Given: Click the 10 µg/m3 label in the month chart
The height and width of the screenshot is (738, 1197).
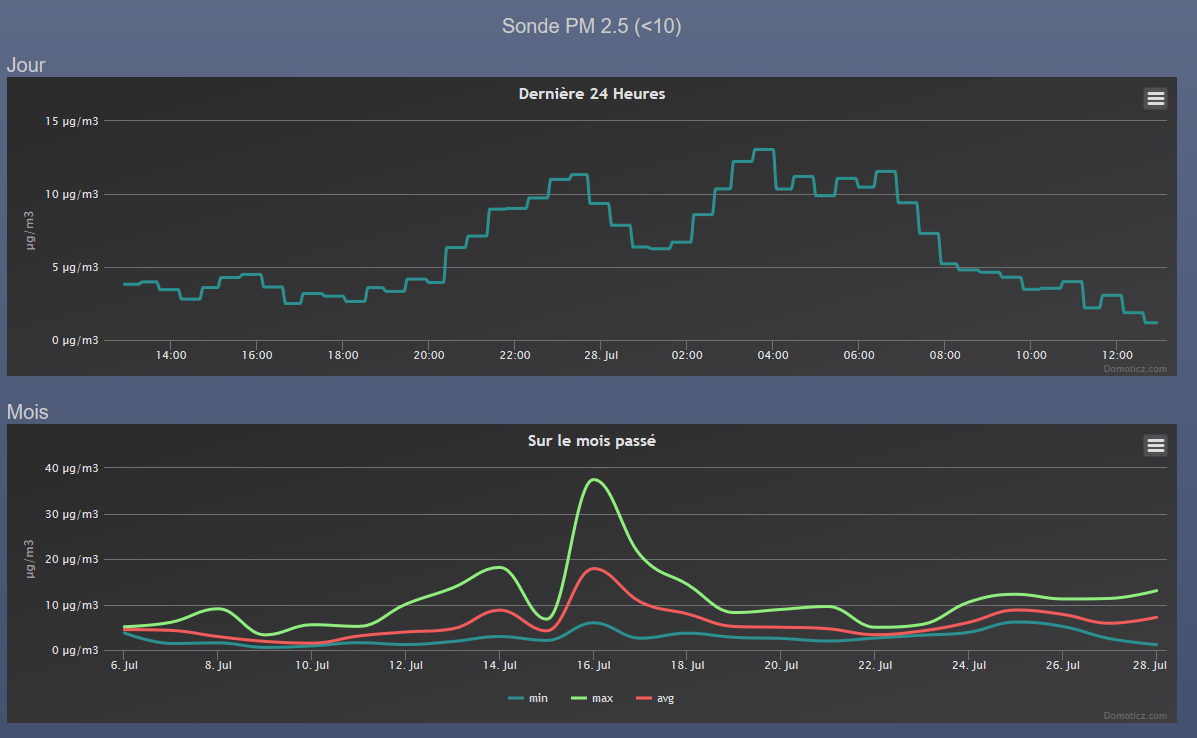Looking at the screenshot, I should (x=72, y=604).
